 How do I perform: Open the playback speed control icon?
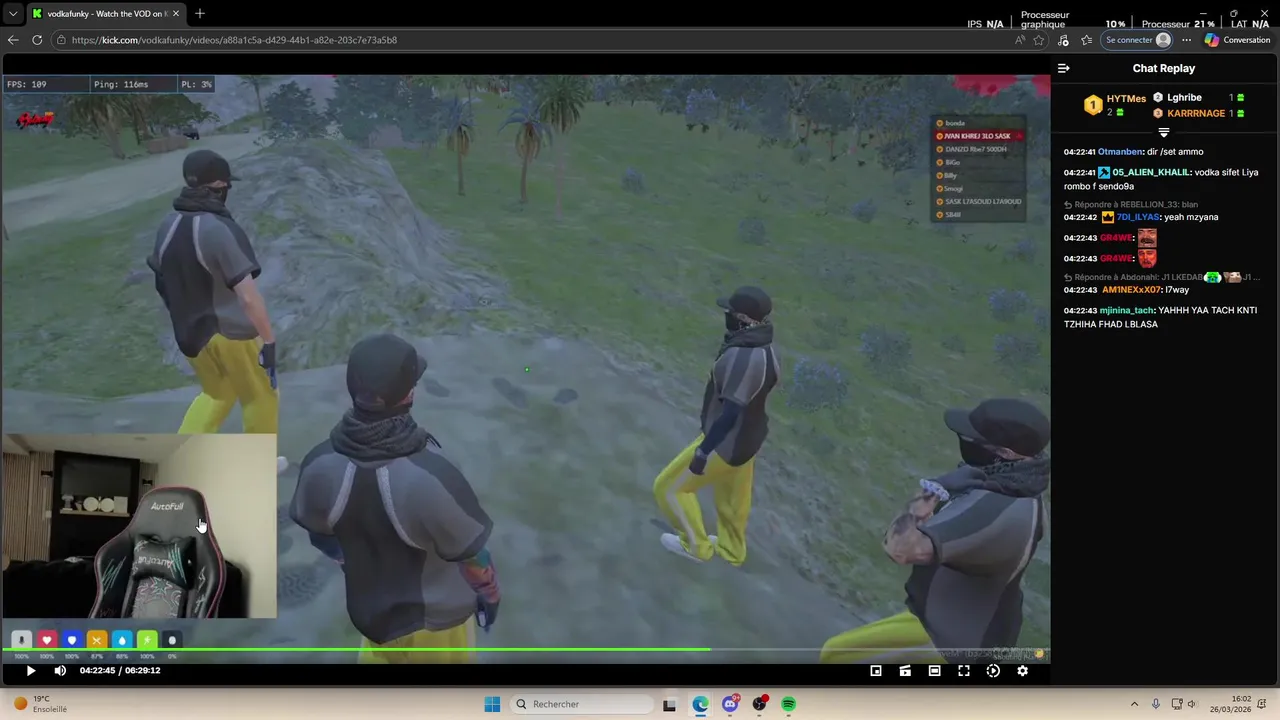(993, 671)
